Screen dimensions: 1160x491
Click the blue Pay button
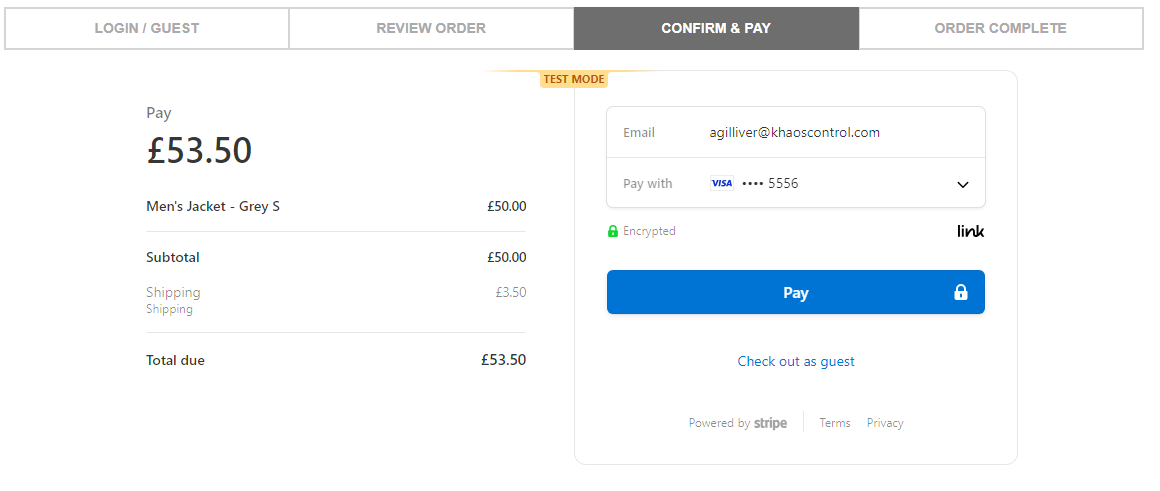[x=796, y=292]
